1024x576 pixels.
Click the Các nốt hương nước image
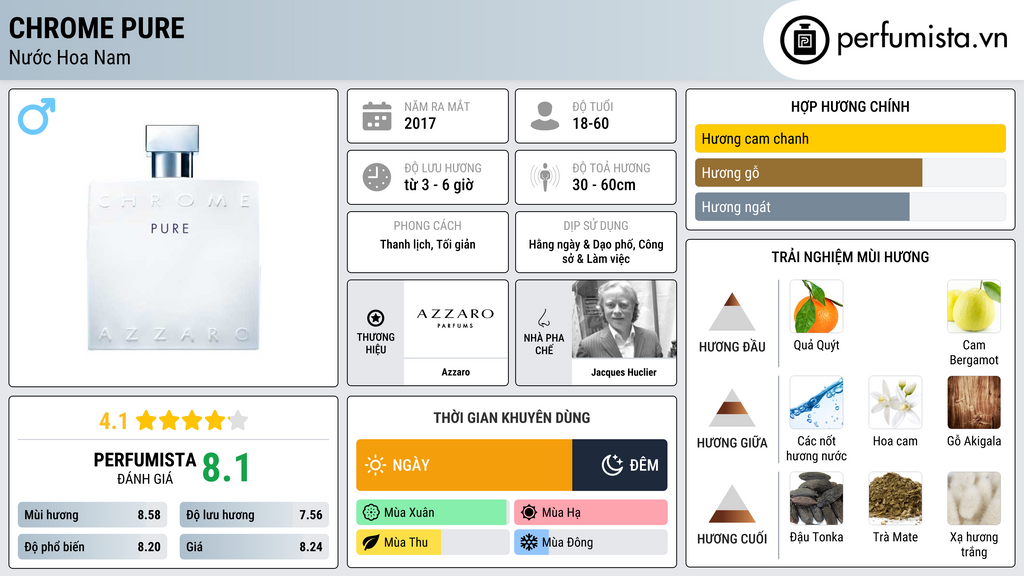[816, 402]
